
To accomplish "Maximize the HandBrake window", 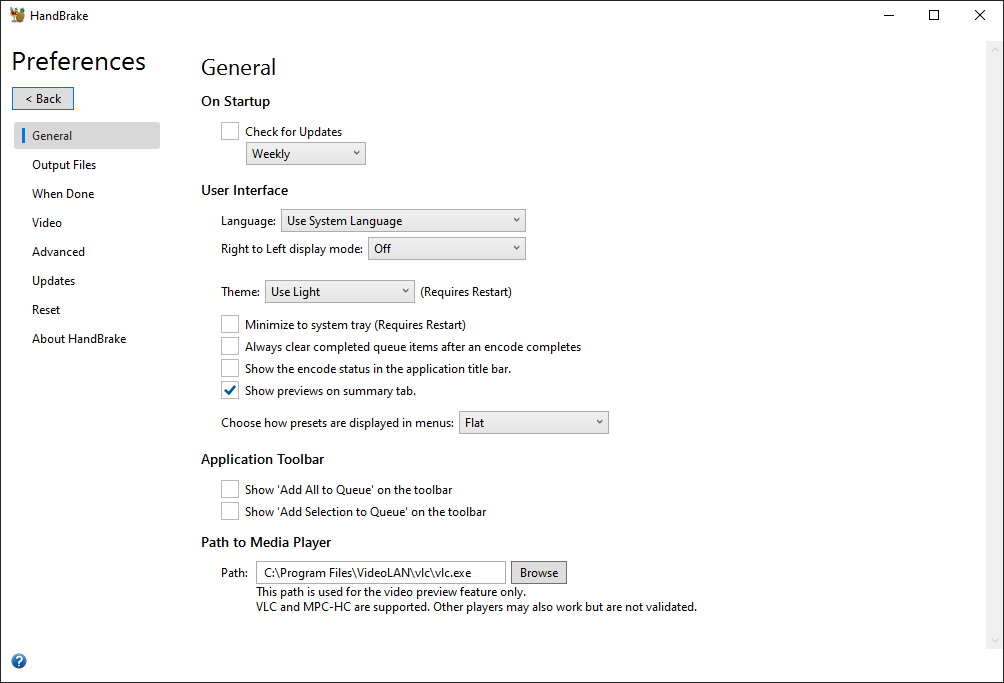I will (x=934, y=15).
